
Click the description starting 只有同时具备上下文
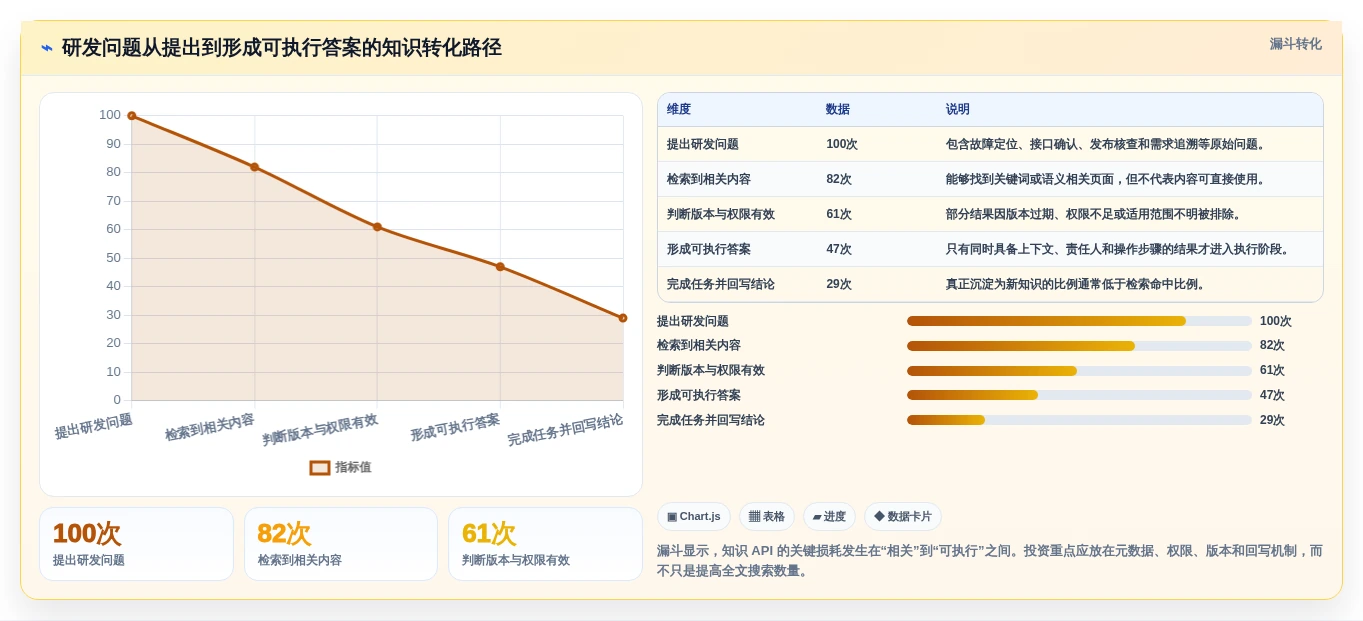tap(1120, 249)
